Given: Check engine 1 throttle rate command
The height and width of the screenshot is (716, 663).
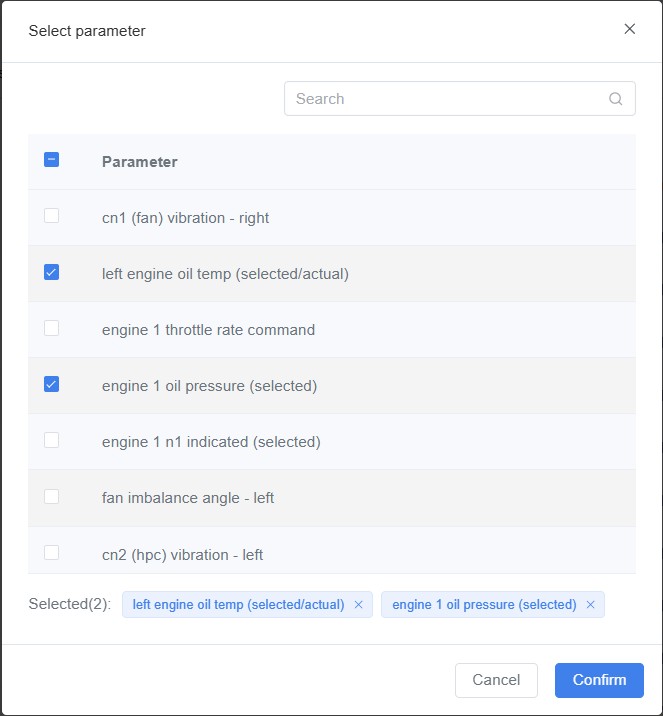Looking at the screenshot, I should [x=52, y=328].
